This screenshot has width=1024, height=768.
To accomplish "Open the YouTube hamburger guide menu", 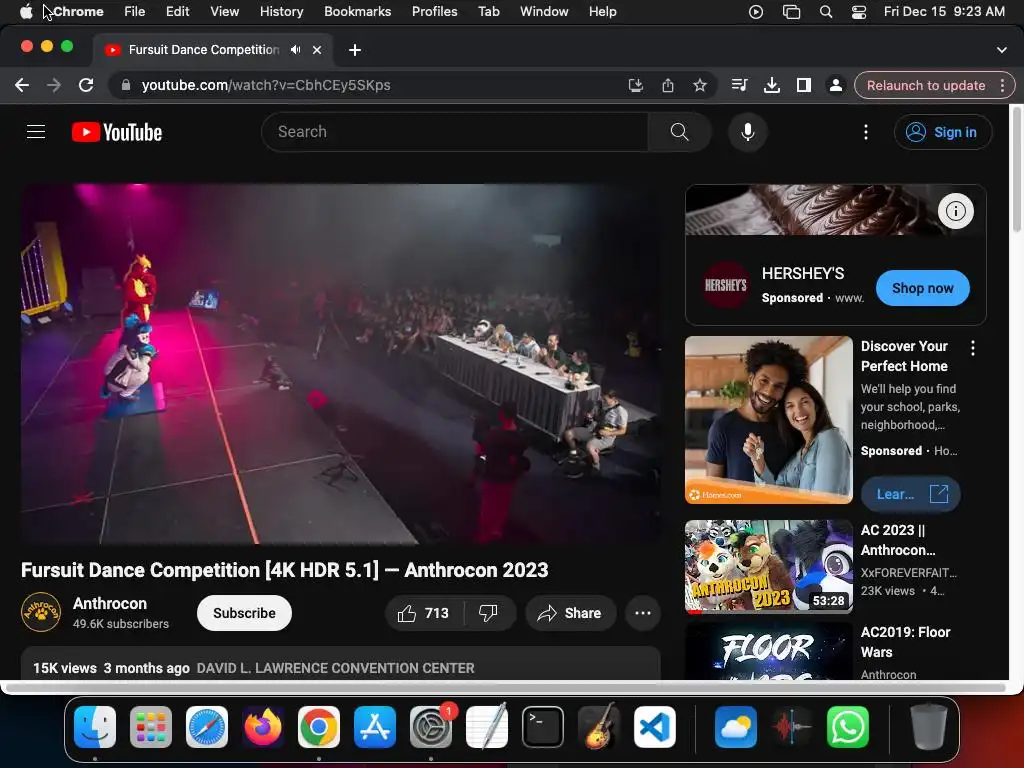I will [36, 132].
